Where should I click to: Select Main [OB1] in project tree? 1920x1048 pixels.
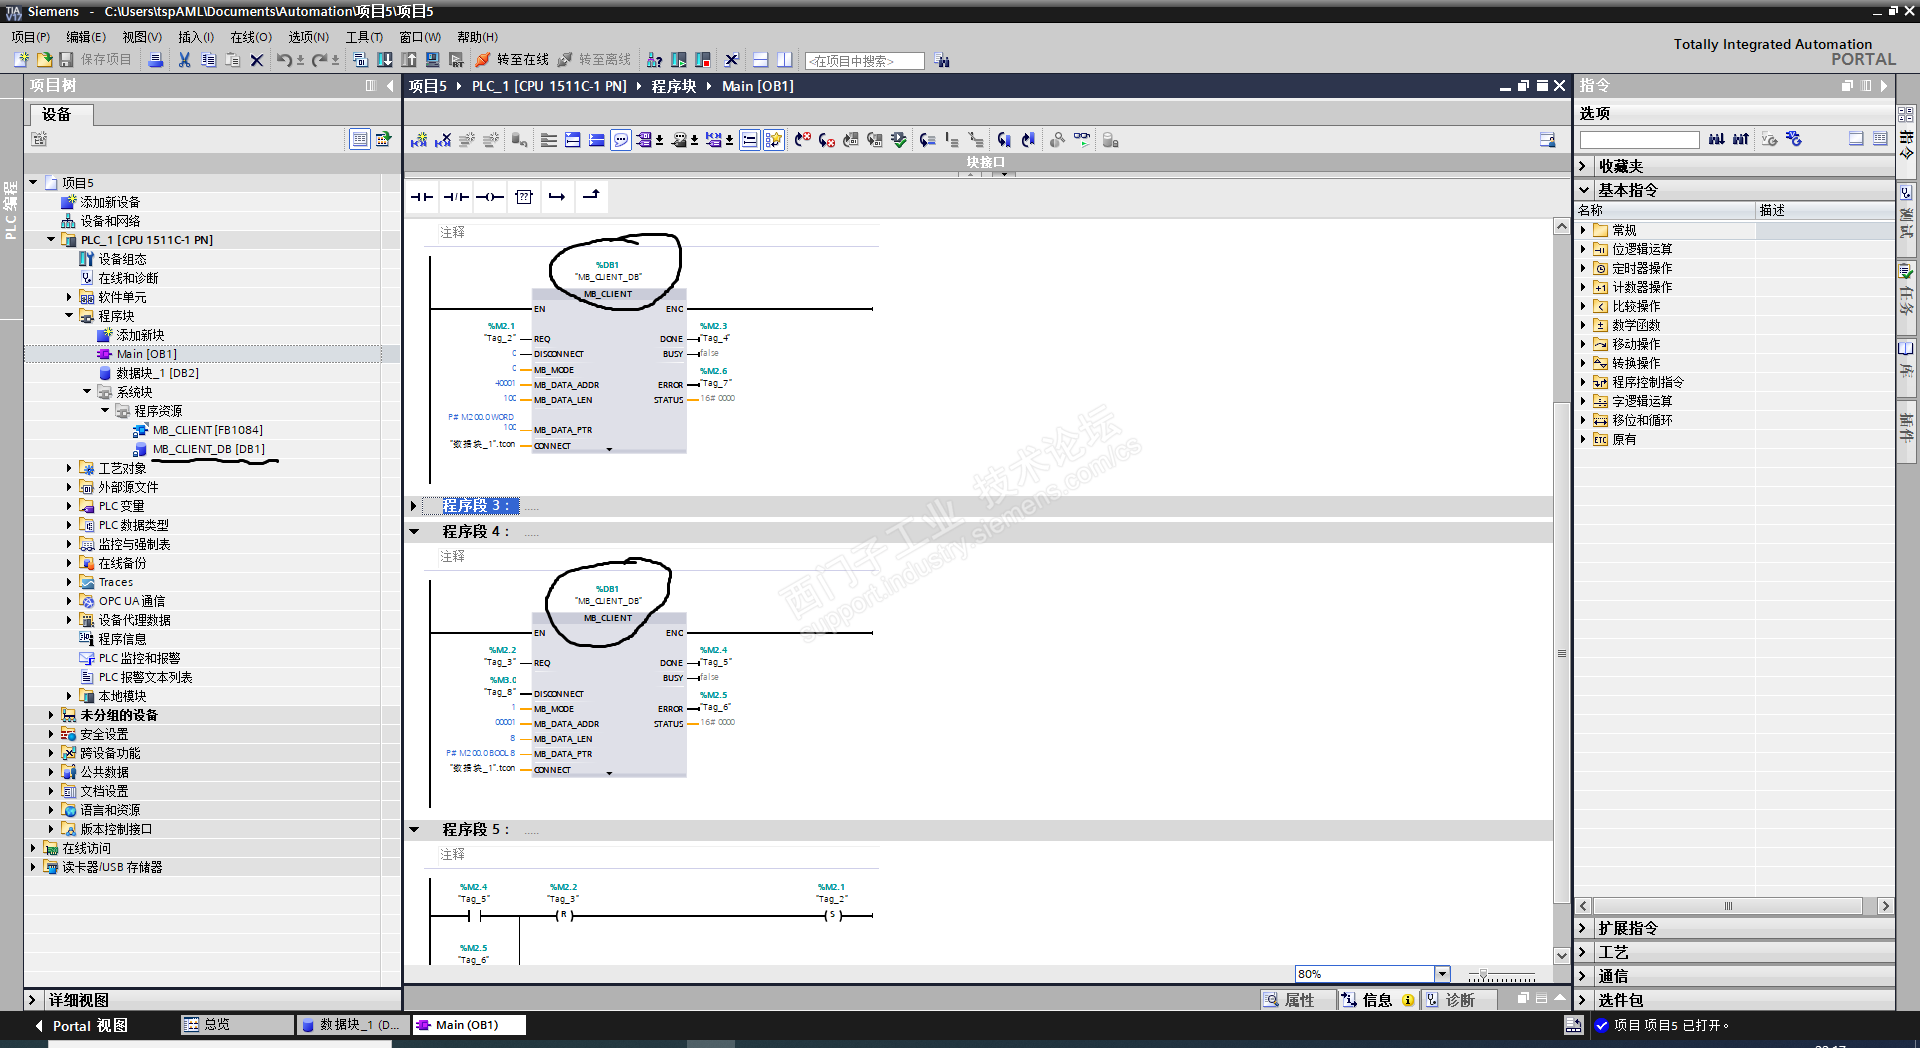click(x=146, y=354)
